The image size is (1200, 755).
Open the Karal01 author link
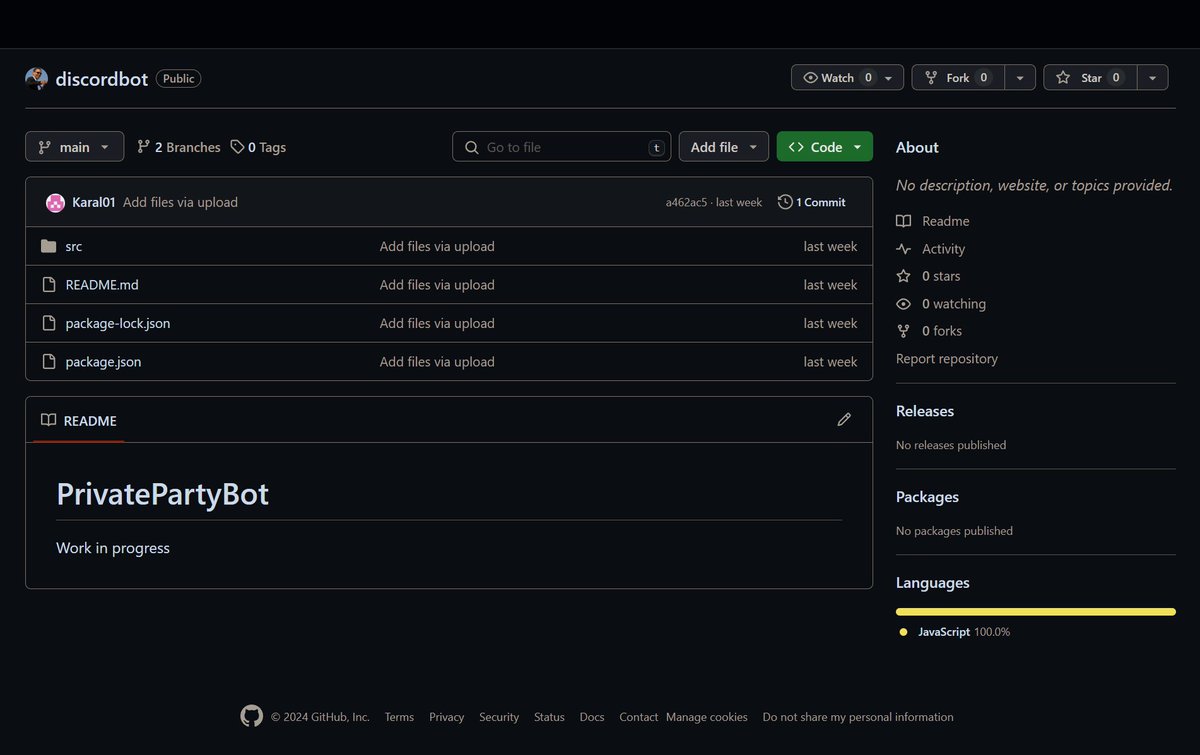[94, 202]
